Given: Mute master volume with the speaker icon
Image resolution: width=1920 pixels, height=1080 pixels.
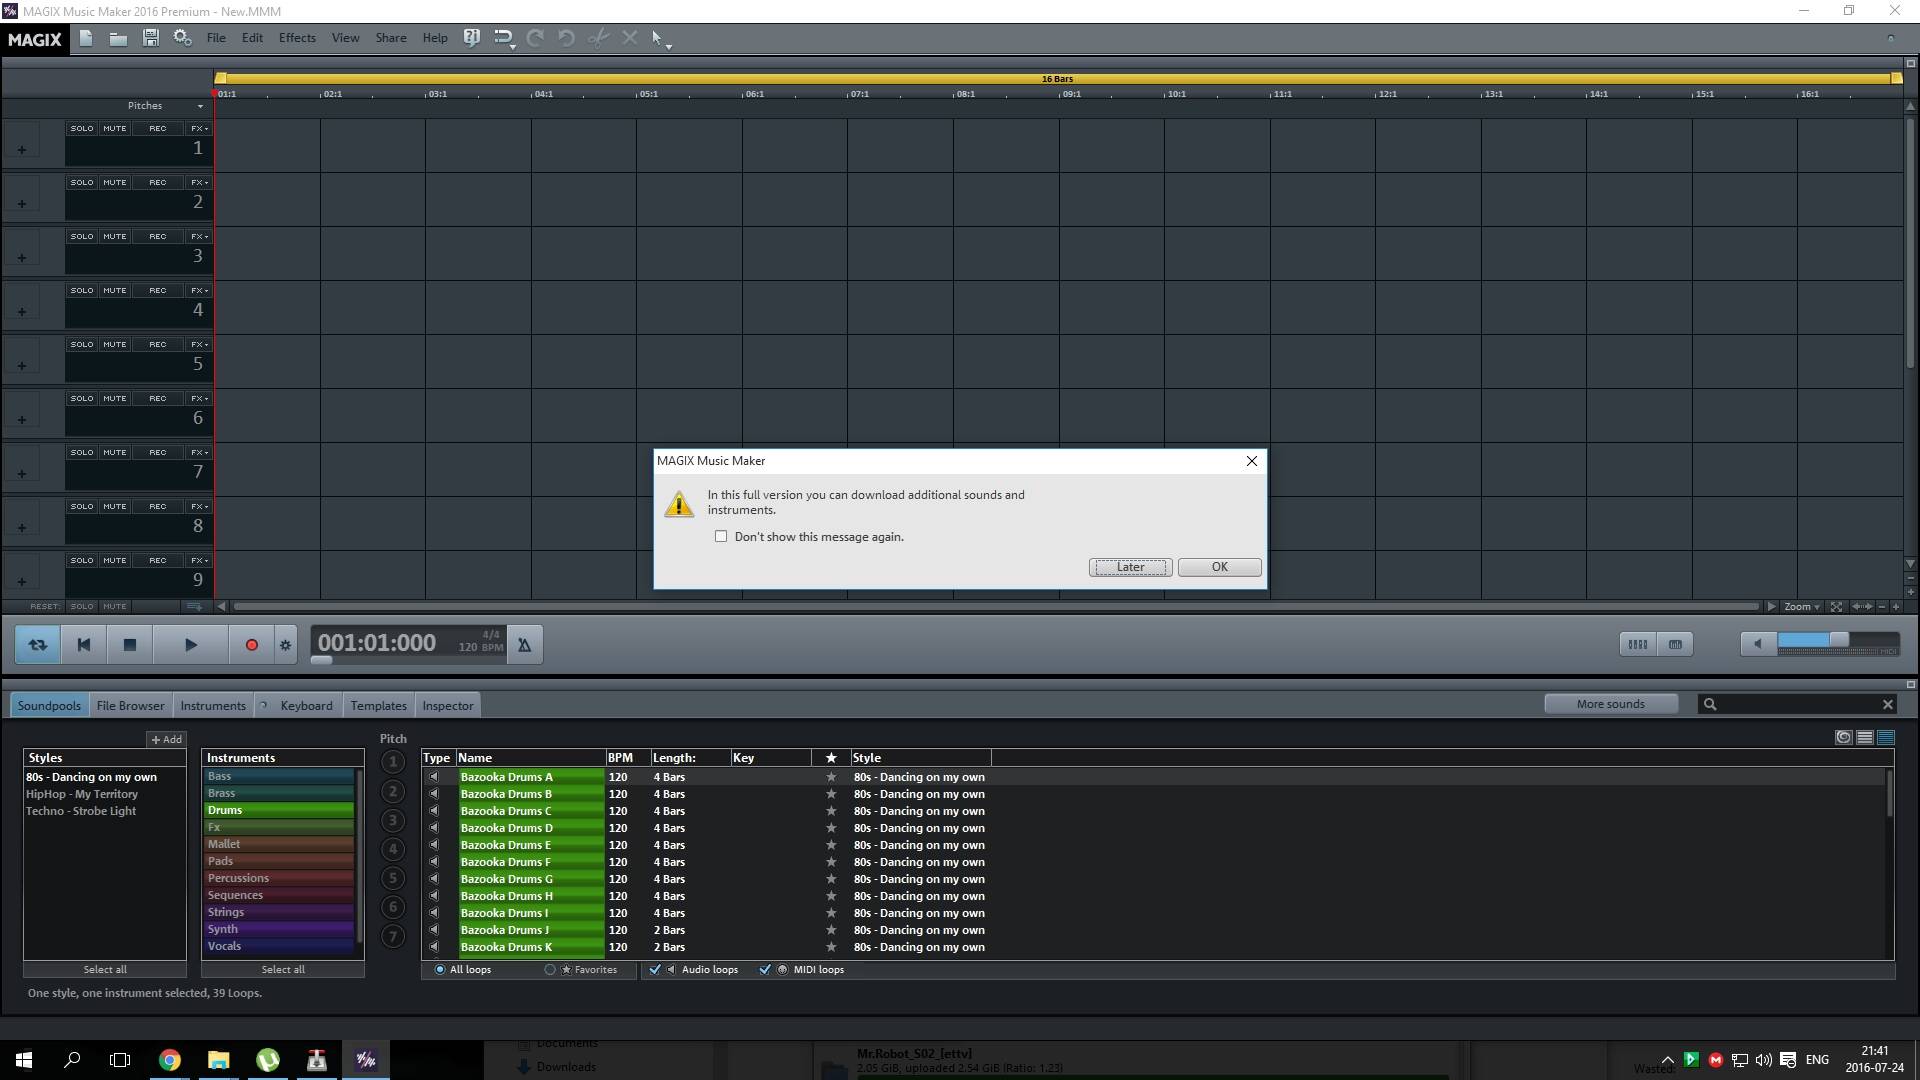Looking at the screenshot, I should click(1758, 644).
